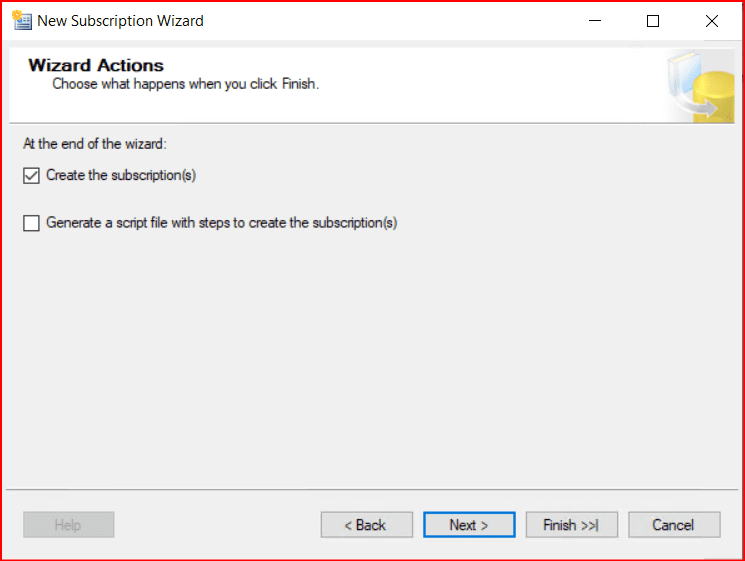Cancel the subscription wizard
This screenshot has height=561, width=745.
[x=673, y=525]
